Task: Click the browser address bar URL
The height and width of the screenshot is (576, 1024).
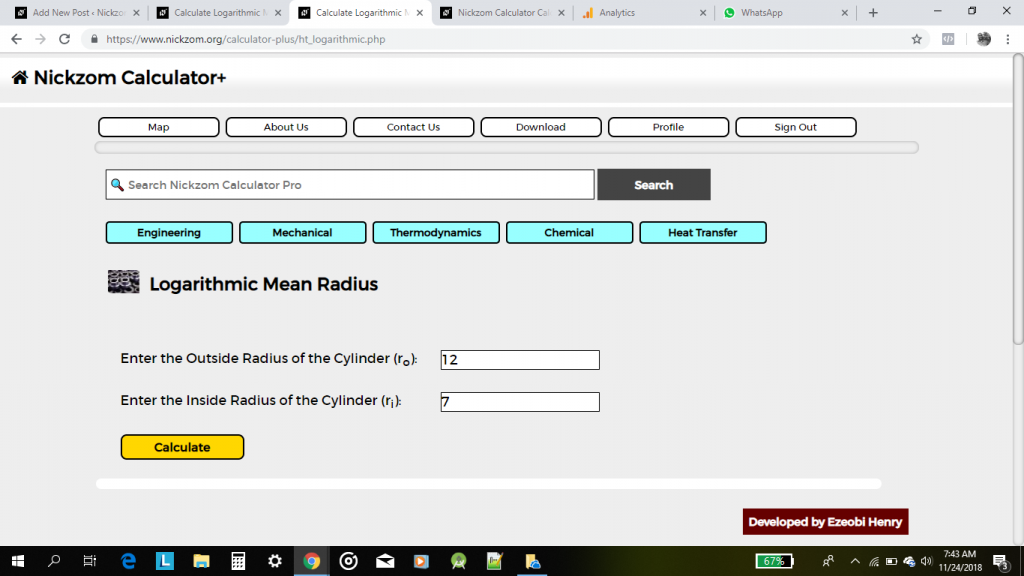Action: pos(246,39)
